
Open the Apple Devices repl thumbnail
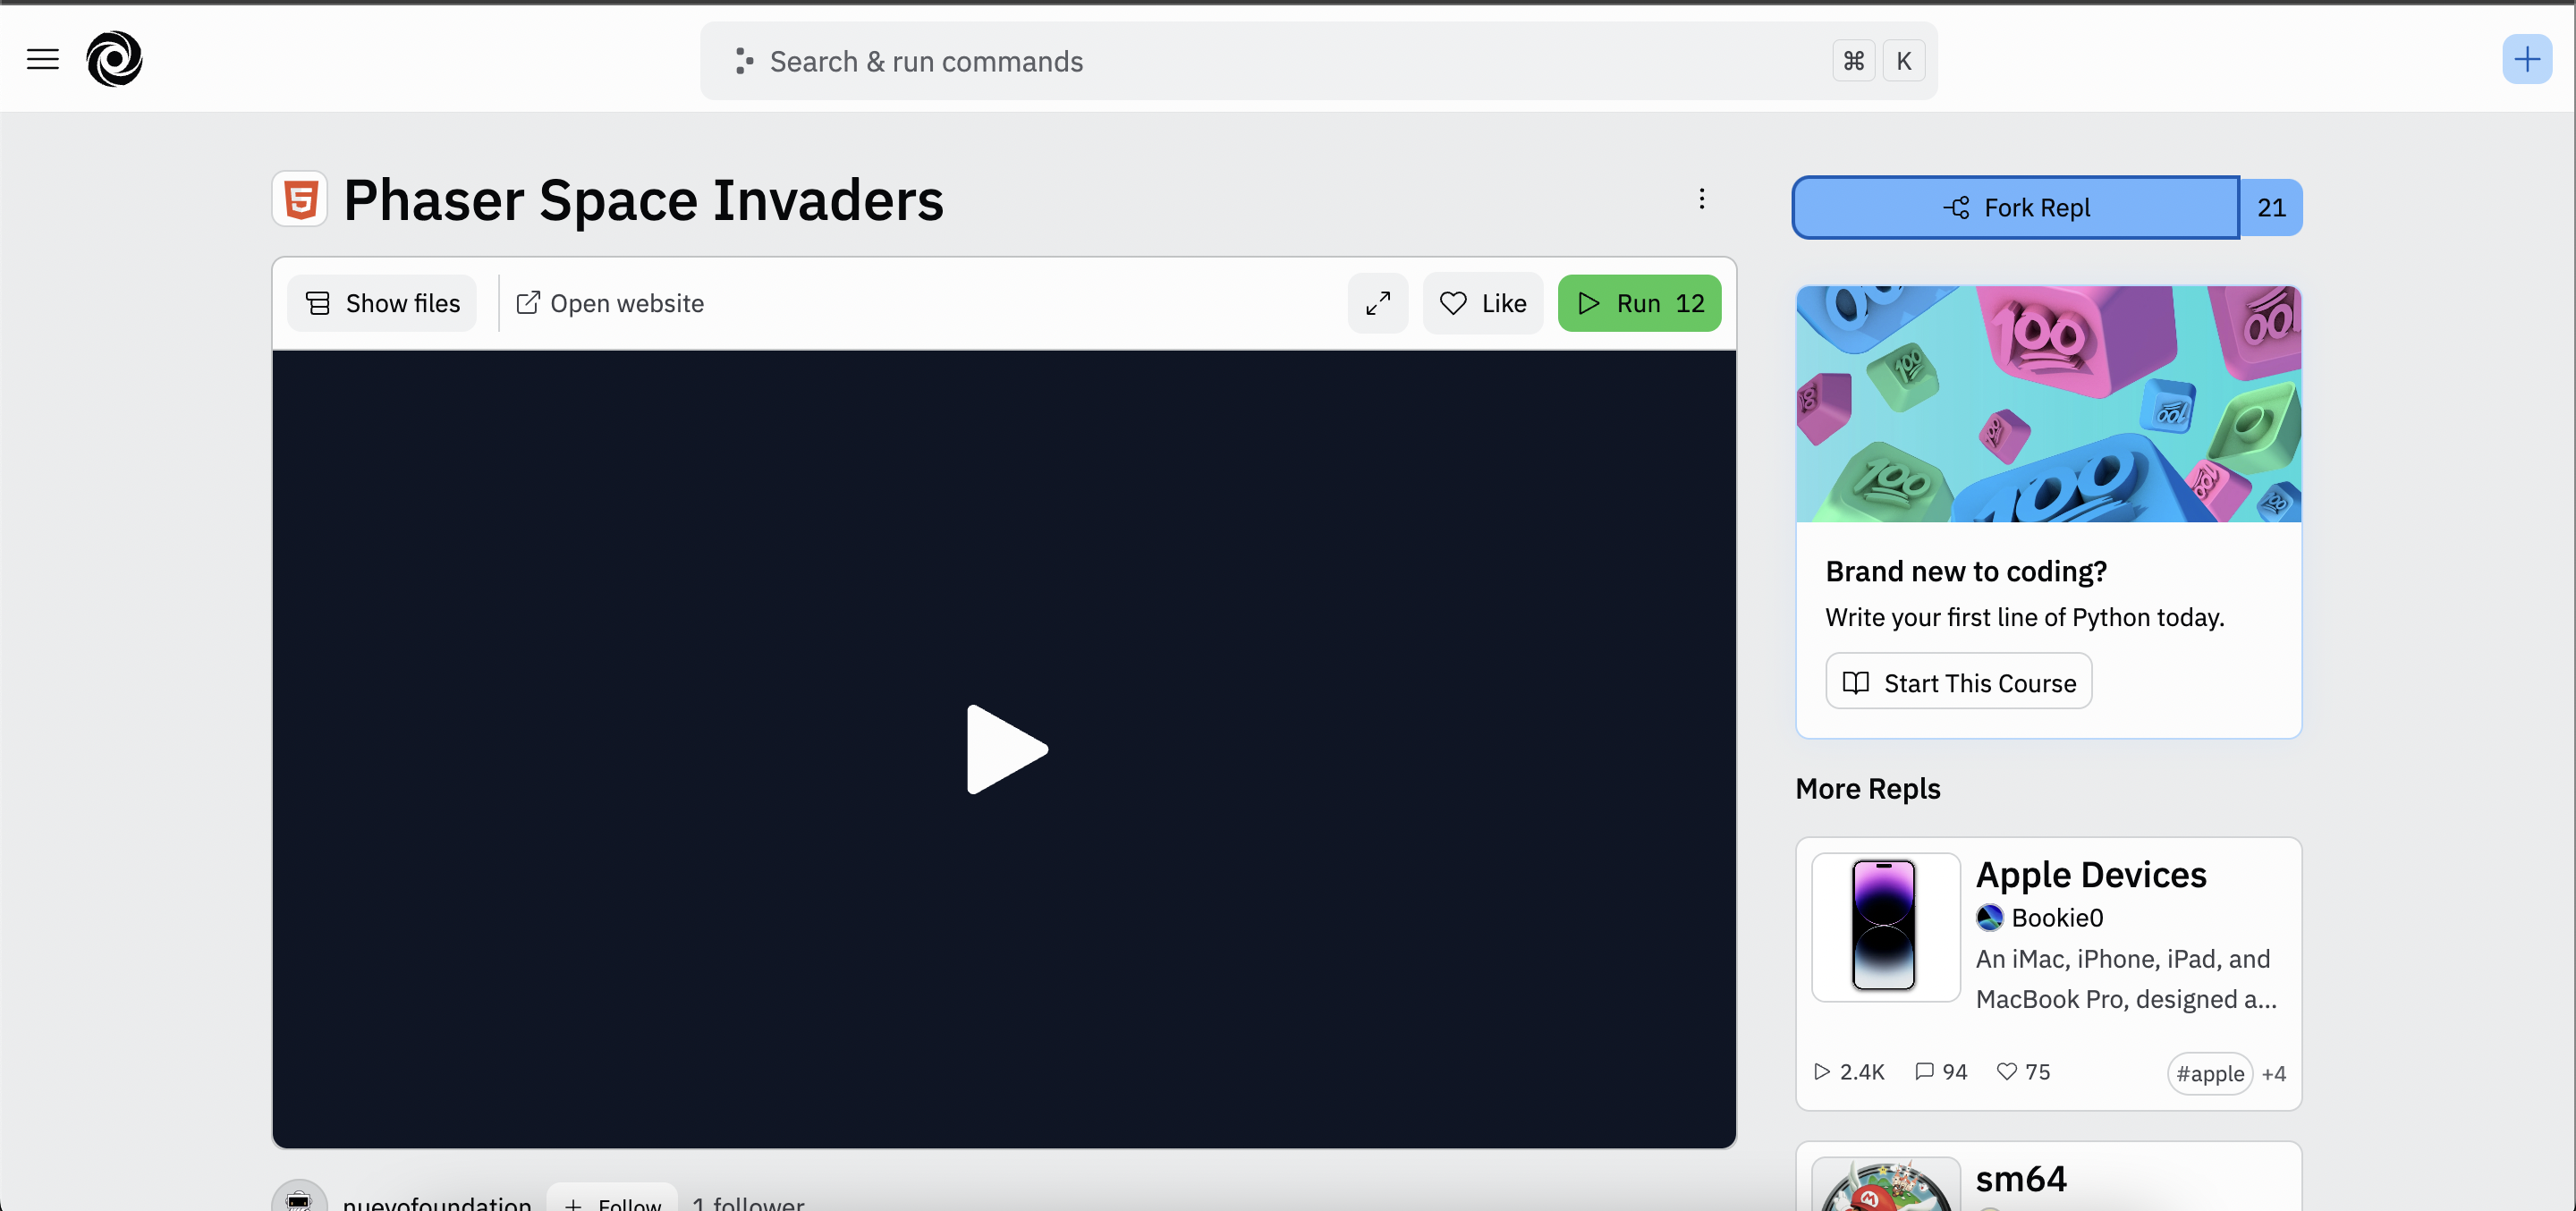[1885, 926]
